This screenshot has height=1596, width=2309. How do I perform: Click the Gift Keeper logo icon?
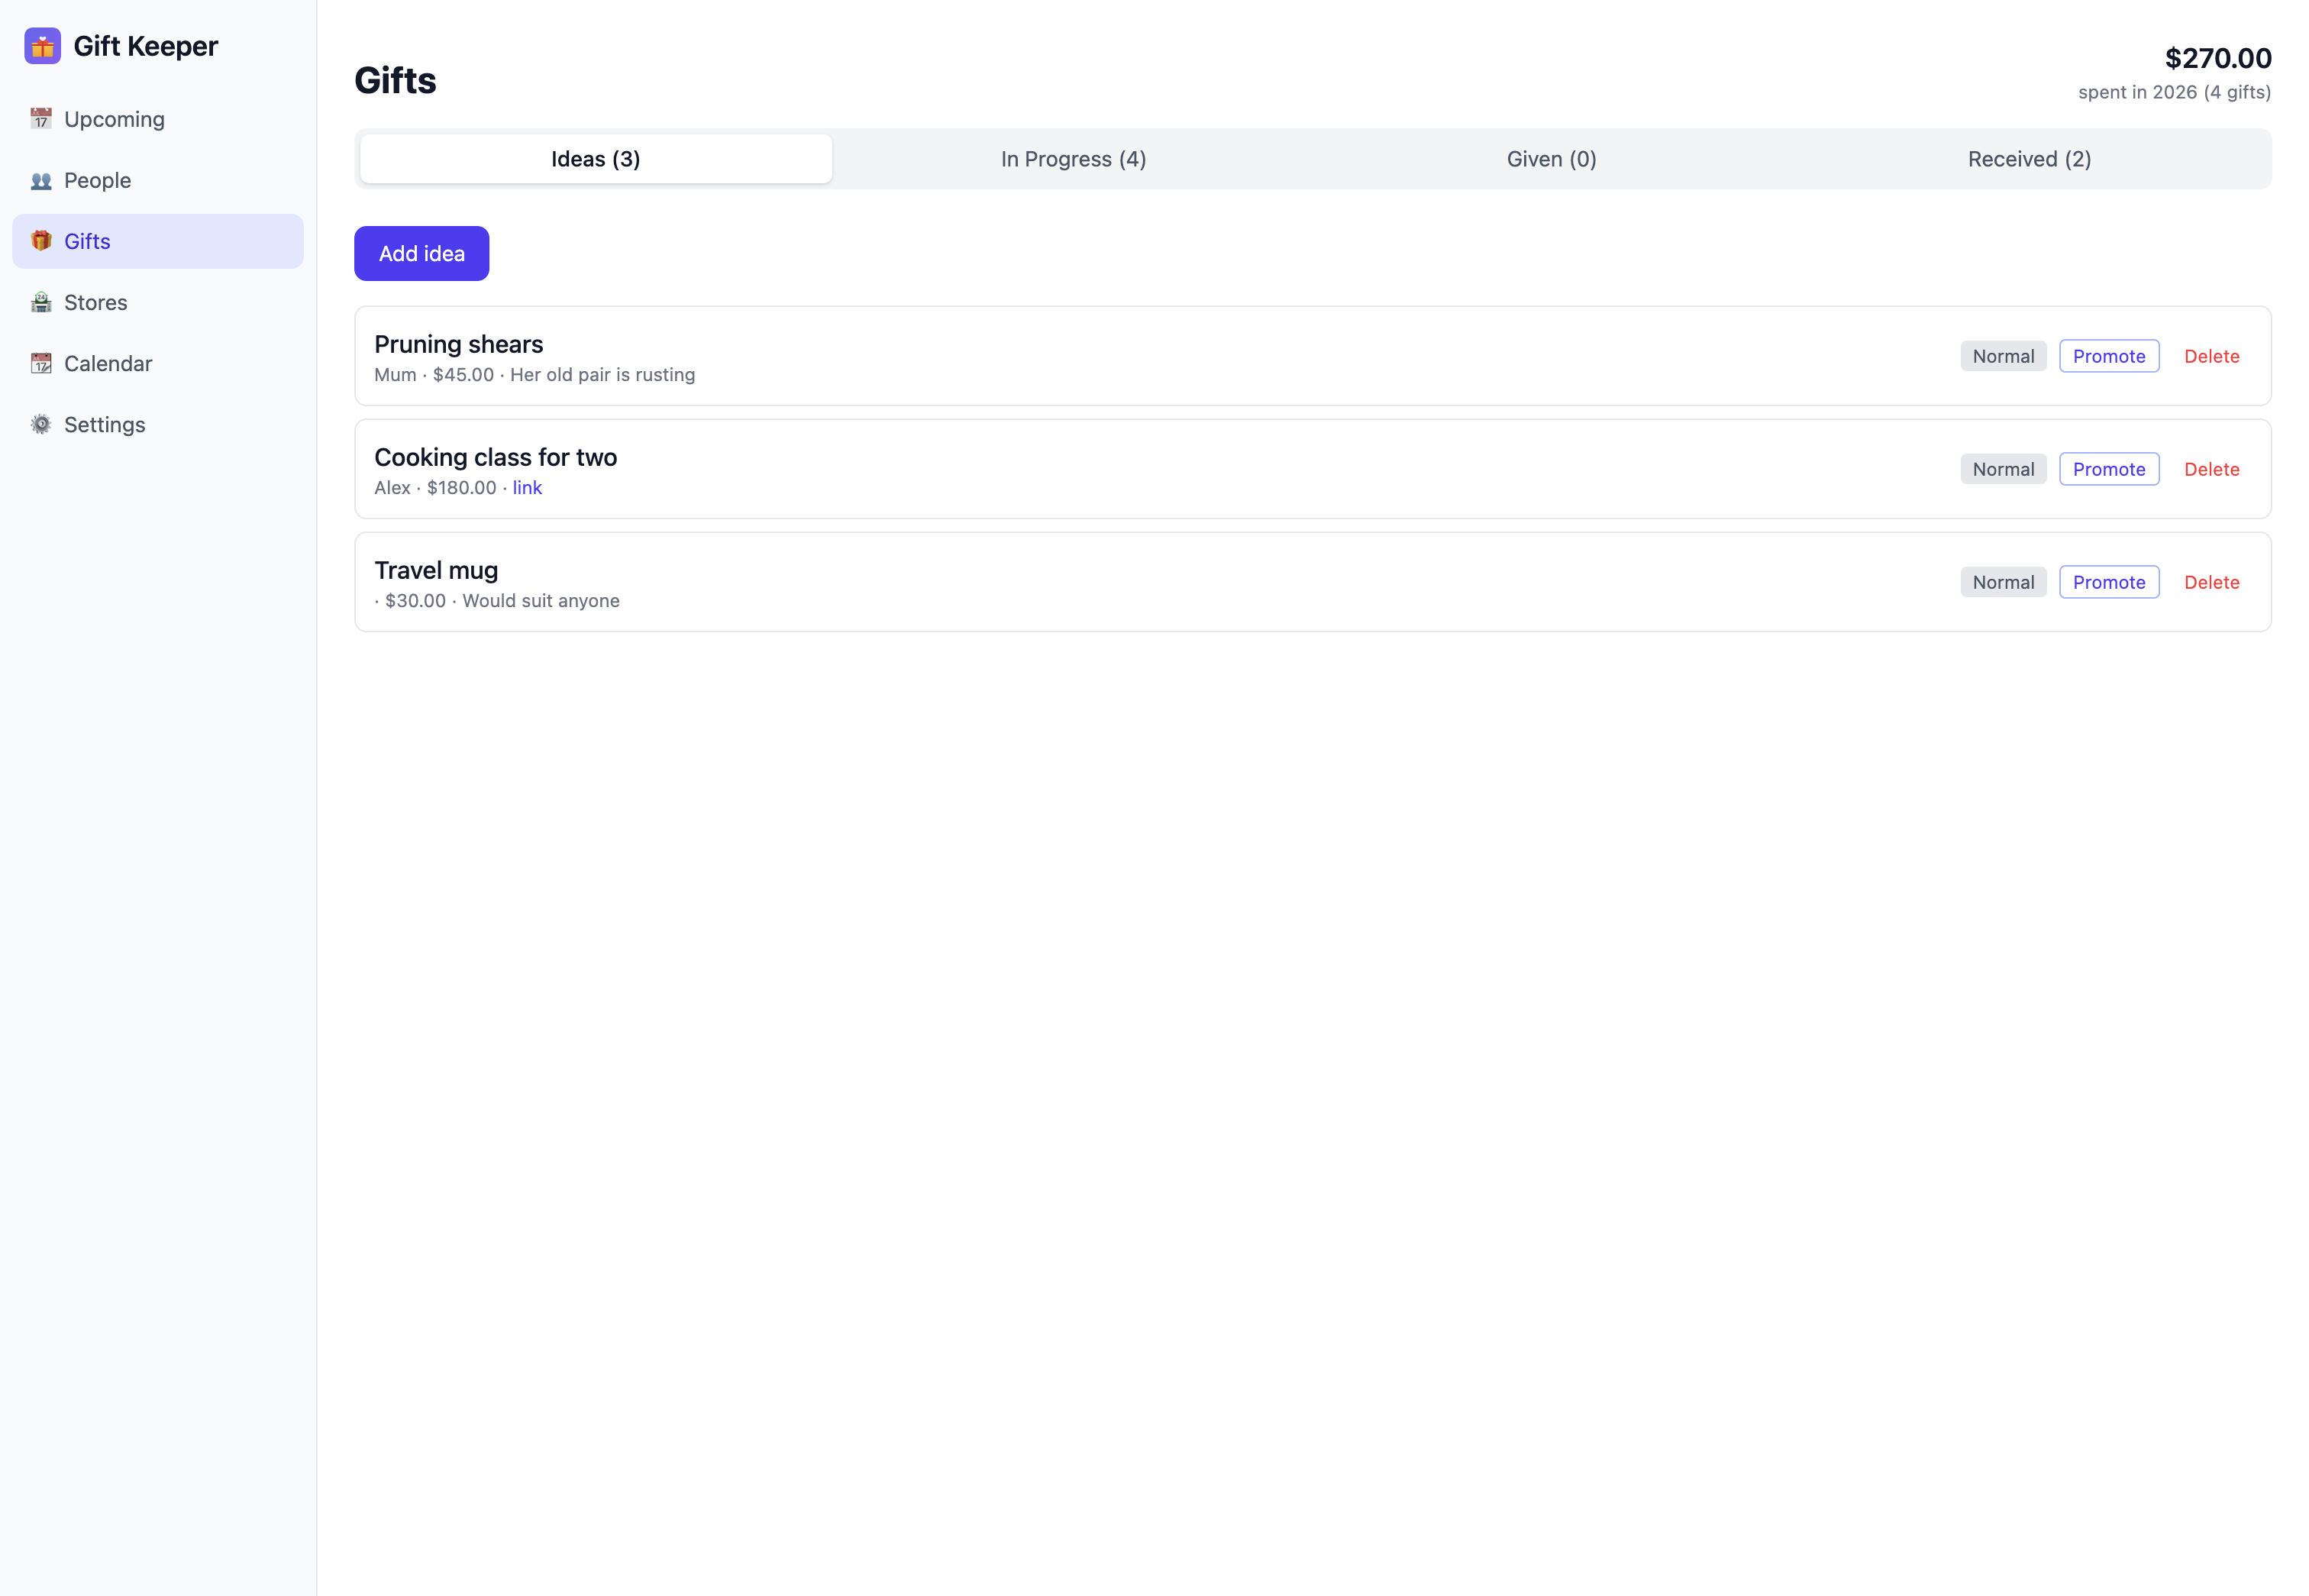[x=42, y=46]
